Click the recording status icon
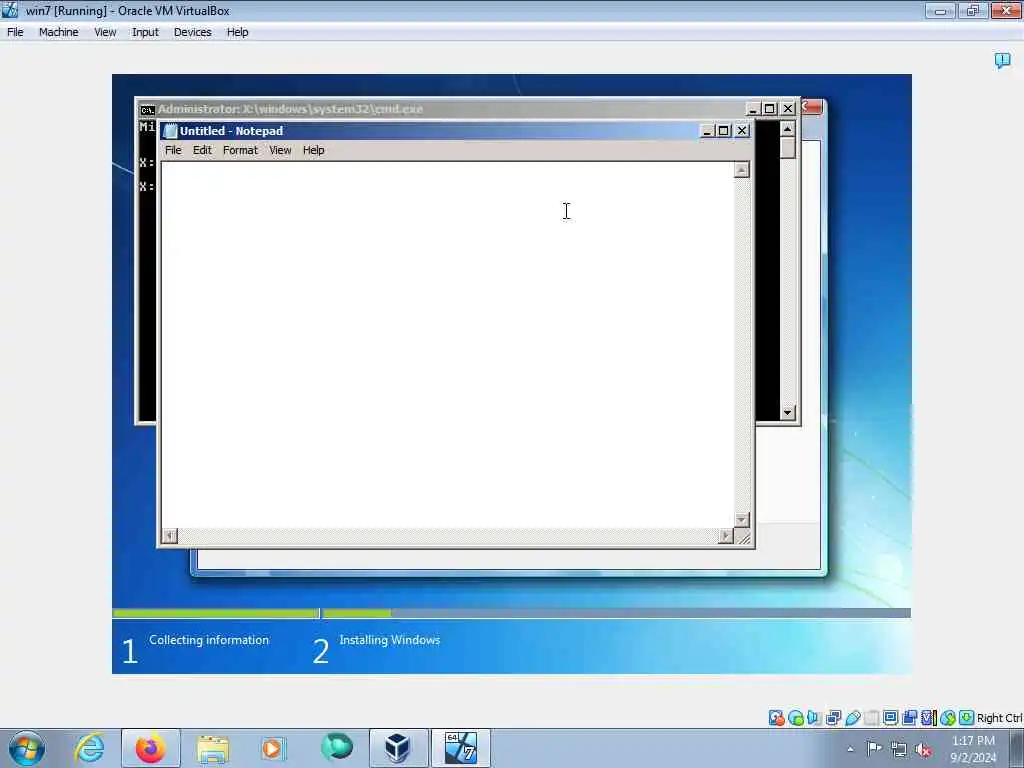The height and width of the screenshot is (768, 1024). [909, 718]
